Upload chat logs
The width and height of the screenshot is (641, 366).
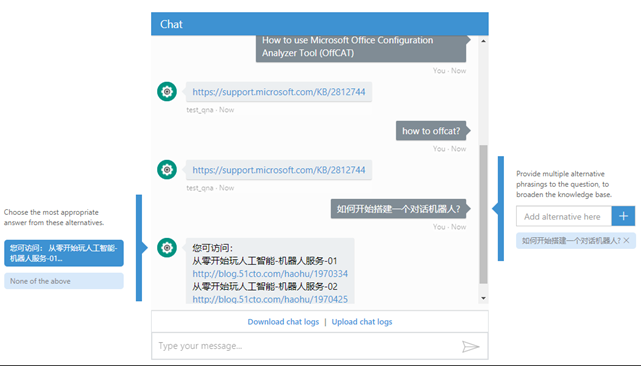(x=362, y=322)
